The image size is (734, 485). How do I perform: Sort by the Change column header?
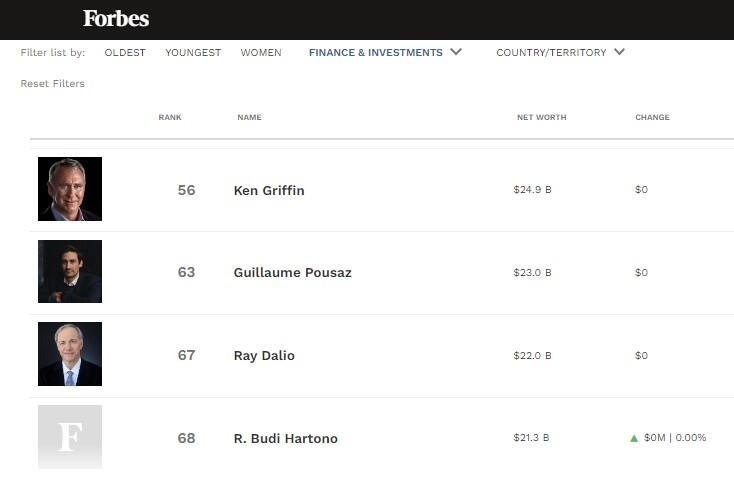click(x=653, y=117)
